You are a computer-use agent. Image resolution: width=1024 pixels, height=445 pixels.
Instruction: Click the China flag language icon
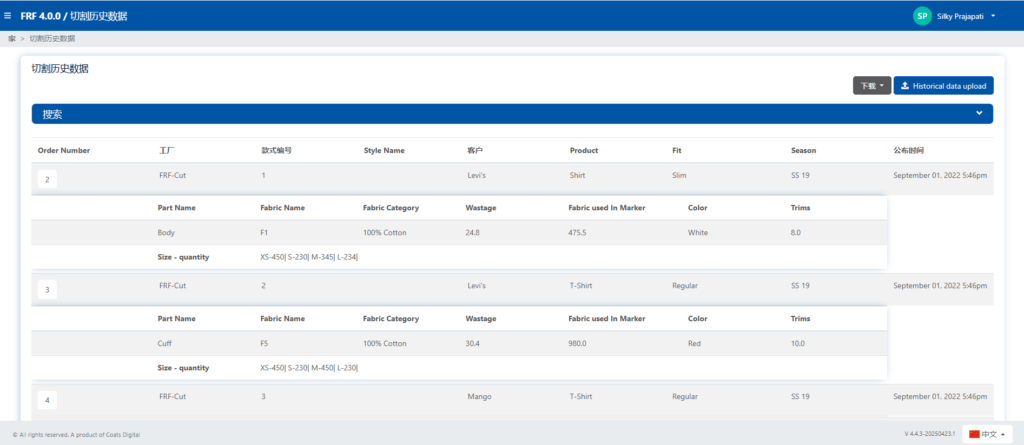[x=974, y=434]
